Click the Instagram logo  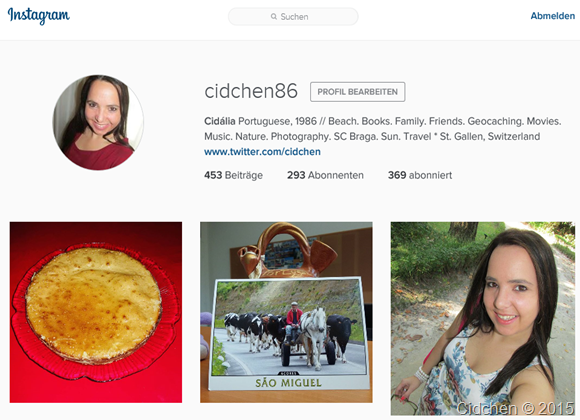click(38, 16)
